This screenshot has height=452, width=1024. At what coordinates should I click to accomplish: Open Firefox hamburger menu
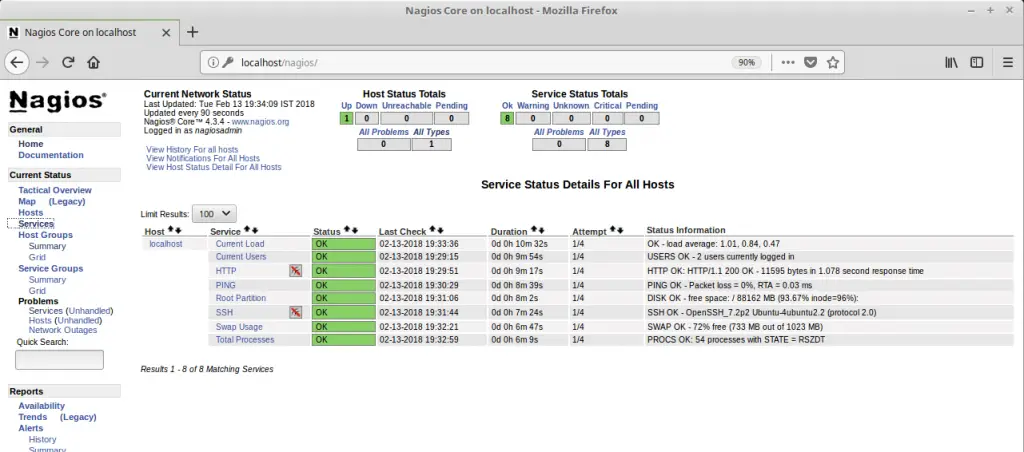pos(1008,63)
